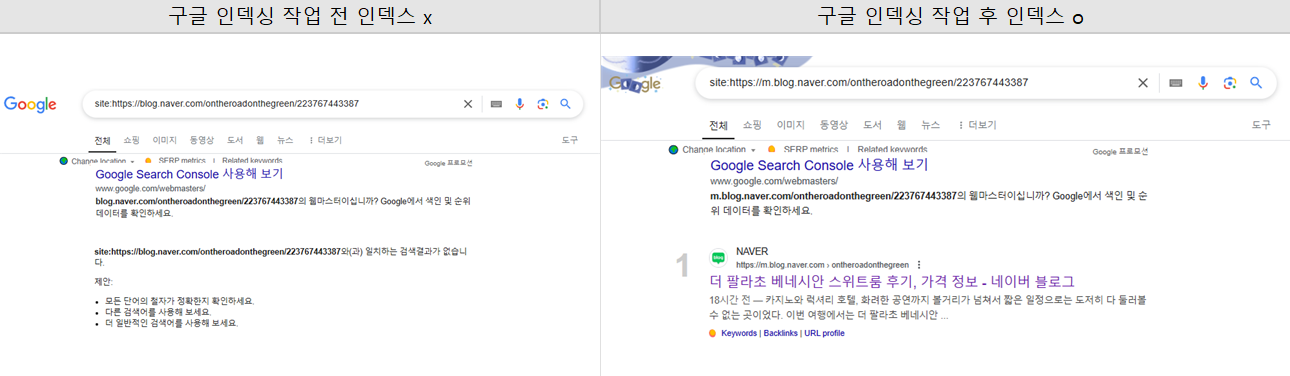
Task: Select 이미지 tab in after-indexing (작업 후) panel
Action: (791, 125)
